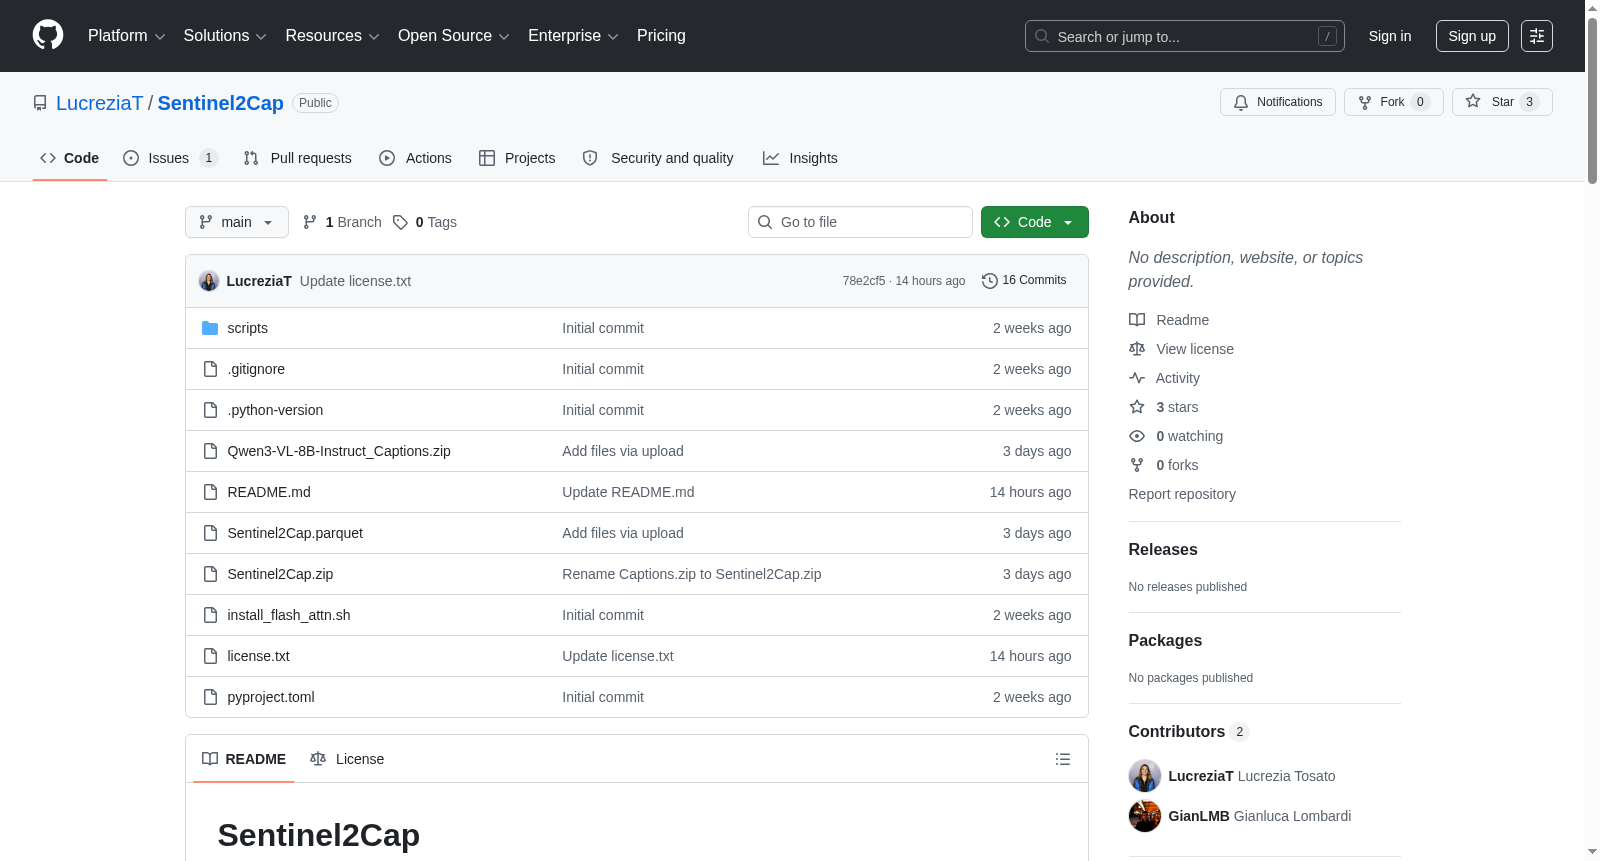Screen dimensions: 1600x861
Task: Click the Go to file search field
Action: pos(860,222)
